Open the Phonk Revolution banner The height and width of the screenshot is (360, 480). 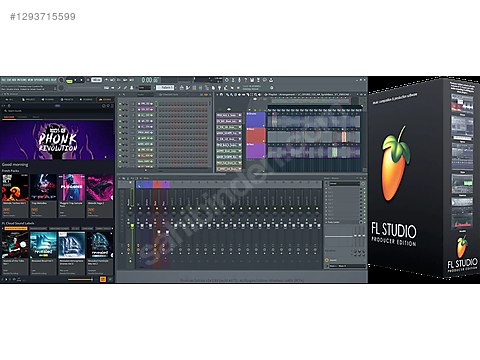point(57,140)
